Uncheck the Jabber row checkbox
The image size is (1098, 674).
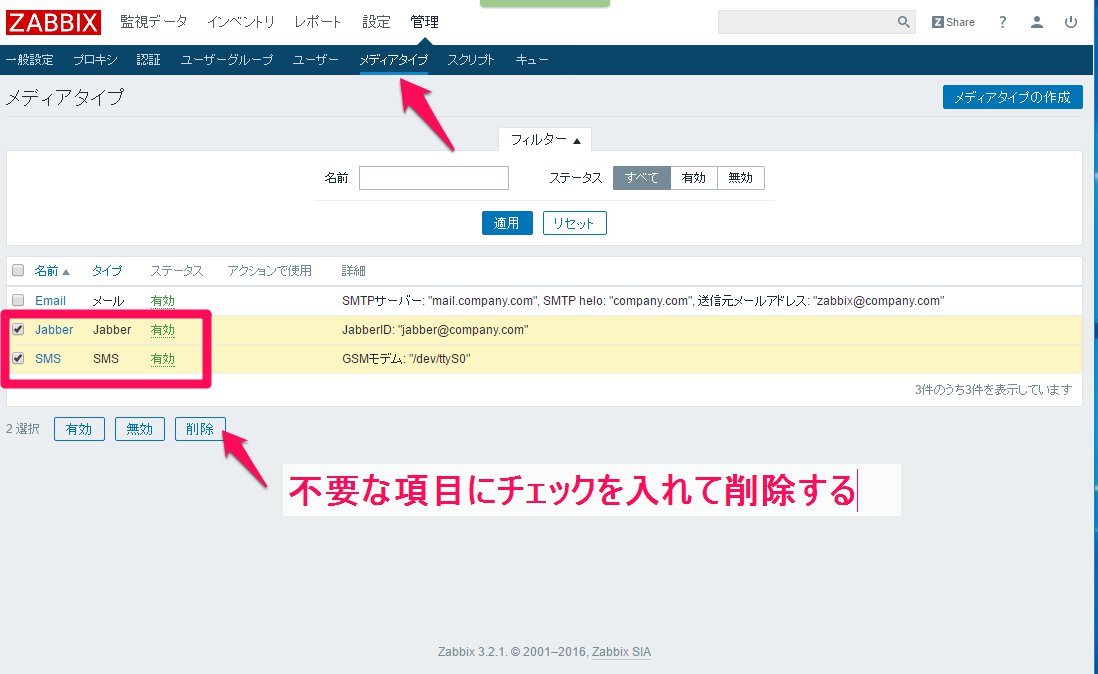pyautogui.click(x=18, y=330)
